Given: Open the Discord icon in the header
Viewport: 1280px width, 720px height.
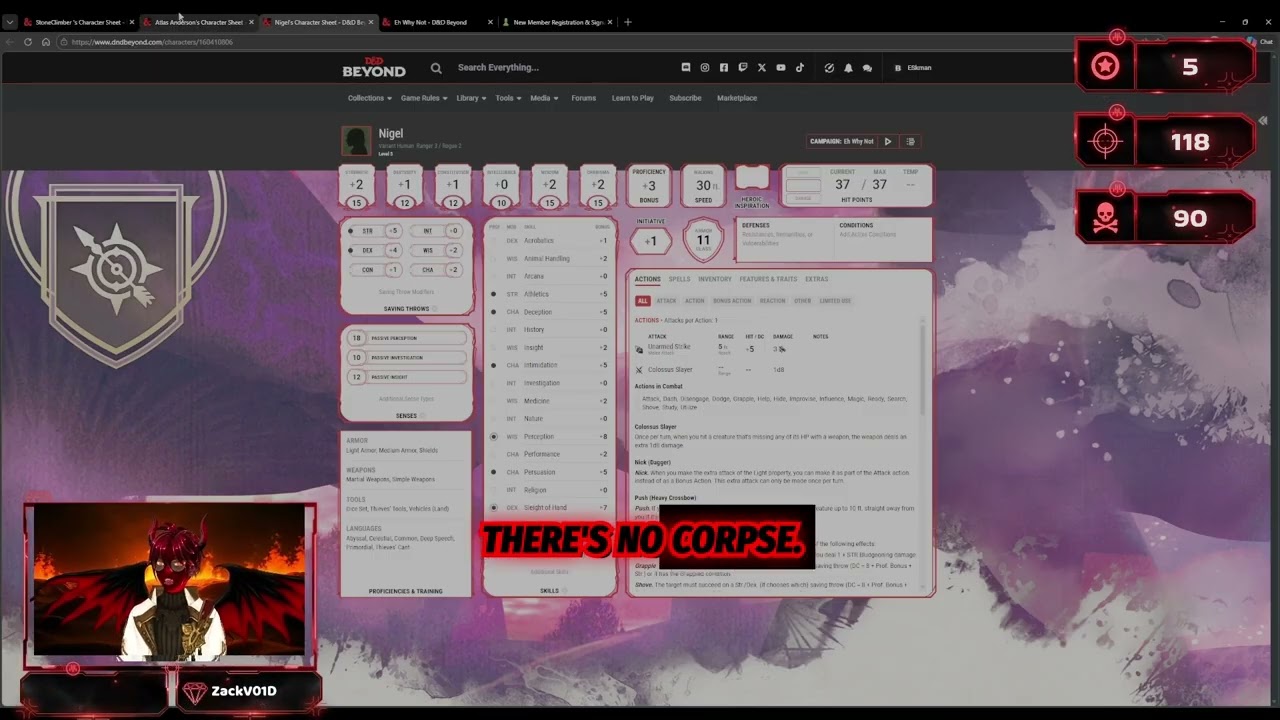Looking at the screenshot, I should [x=686, y=68].
